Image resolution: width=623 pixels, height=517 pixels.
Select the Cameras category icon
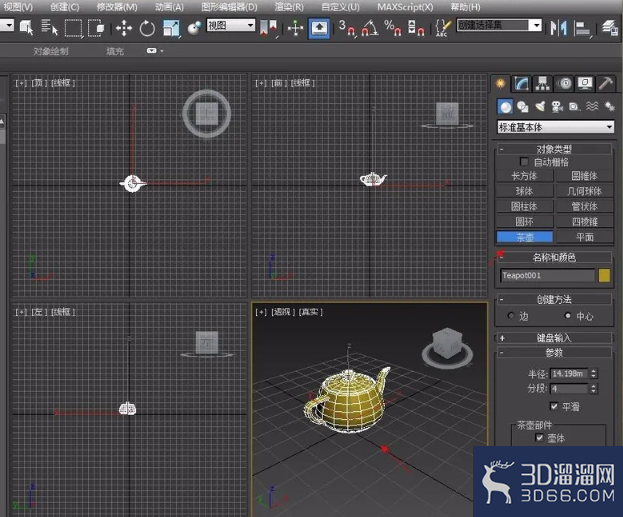pyautogui.click(x=557, y=106)
